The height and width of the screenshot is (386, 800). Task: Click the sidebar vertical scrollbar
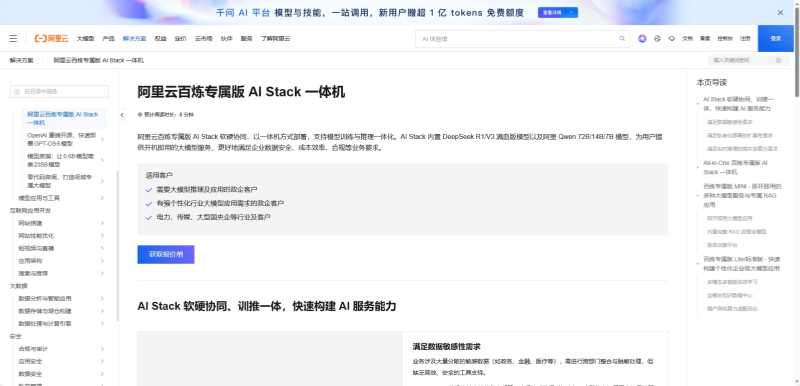pyautogui.click(x=117, y=246)
